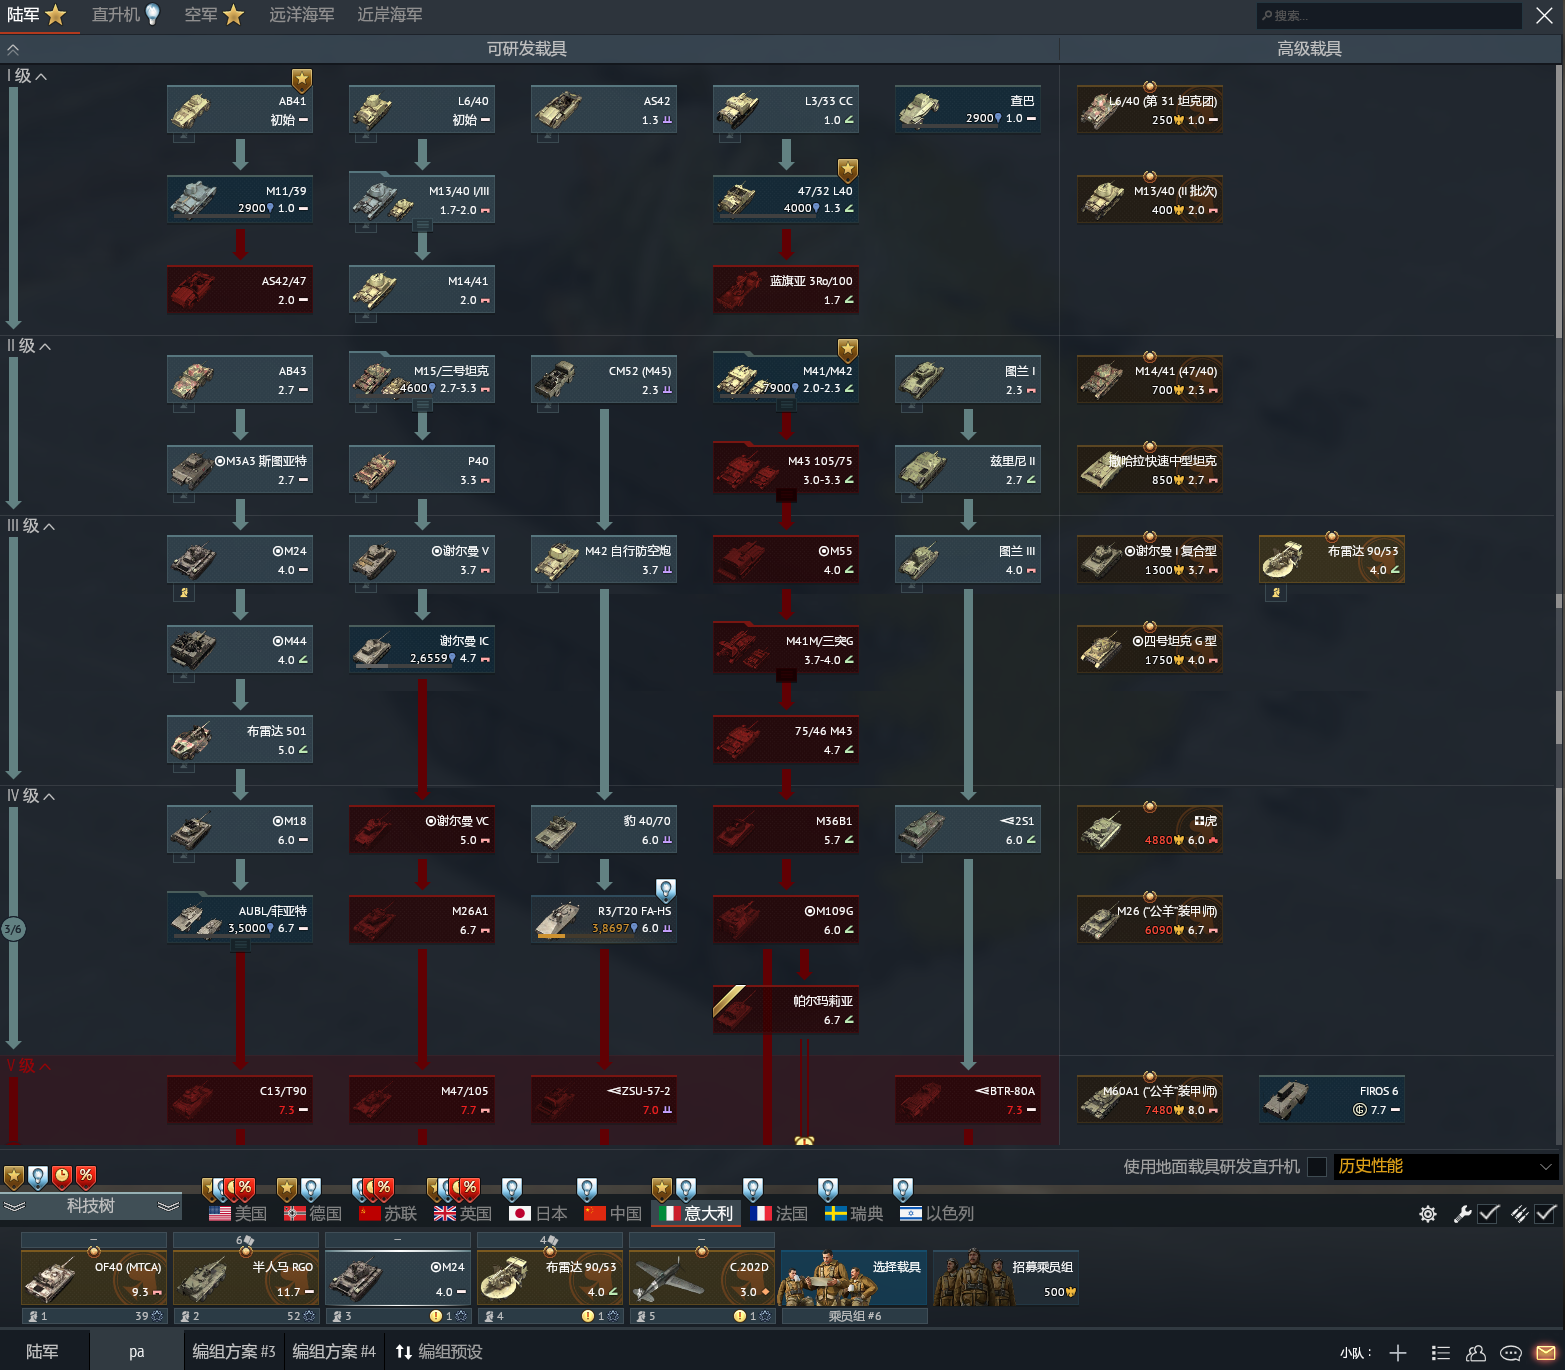Expand the 科技树 right double chevron
The height and width of the screenshot is (1371, 1565).
tap(168, 1207)
